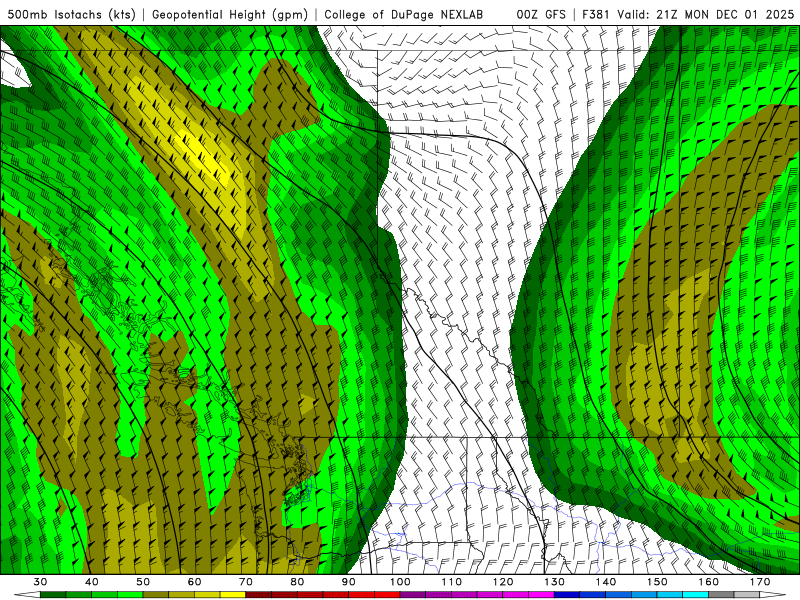The width and height of the screenshot is (800, 600).
Task: Click the '90' legend label
Action: 349,582
